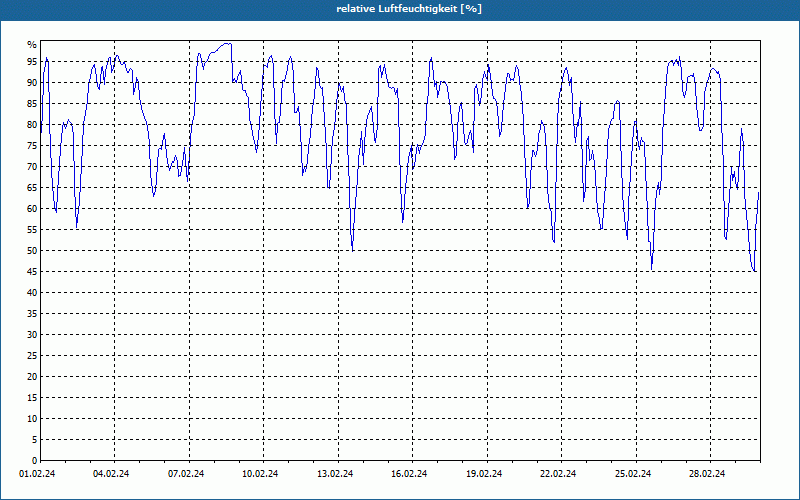Image resolution: width=800 pixels, height=500 pixels.
Task: Select the 25.02.24 date label
Action: coord(633,474)
